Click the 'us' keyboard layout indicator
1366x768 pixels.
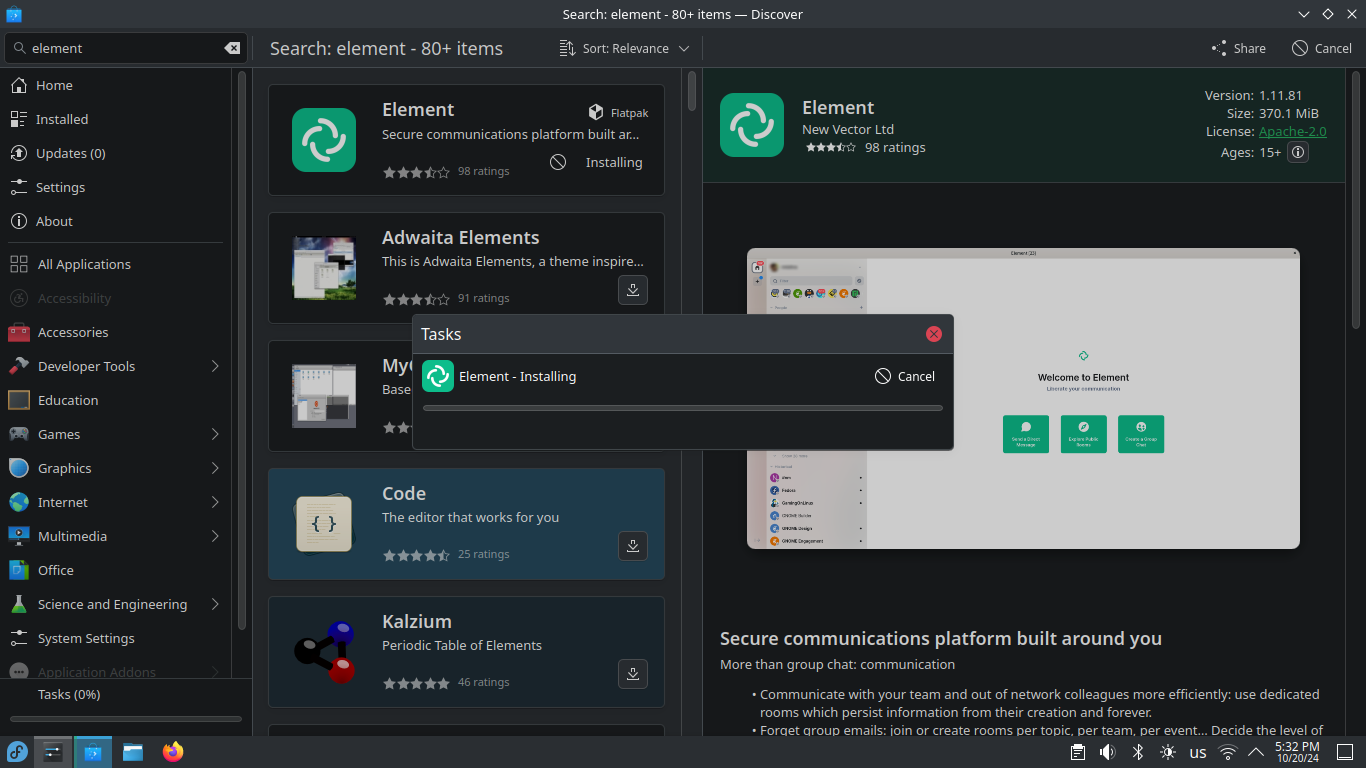click(x=1198, y=752)
